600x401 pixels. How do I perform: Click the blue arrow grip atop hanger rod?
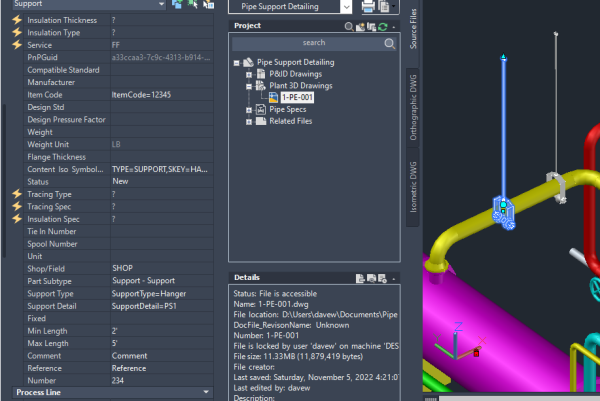[x=504, y=57]
